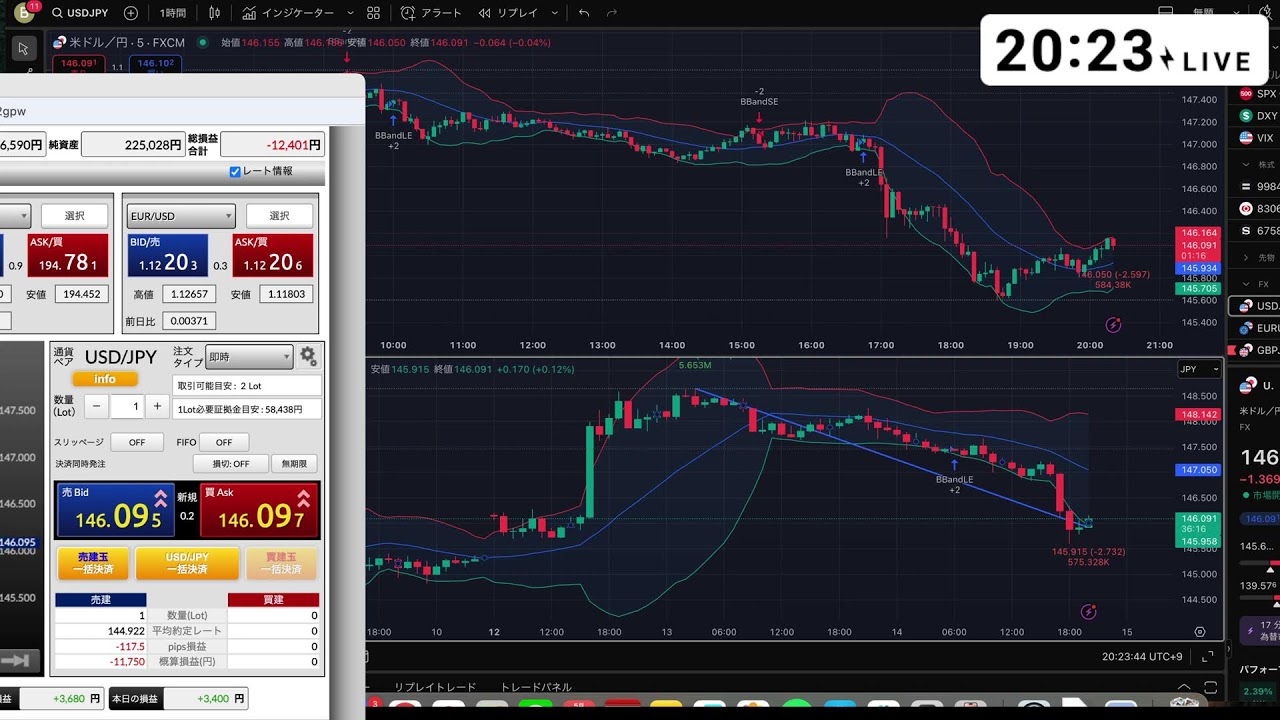
Task: Click 取引可能目安: 2 Lot text
Action: click(x=220, y=385)
